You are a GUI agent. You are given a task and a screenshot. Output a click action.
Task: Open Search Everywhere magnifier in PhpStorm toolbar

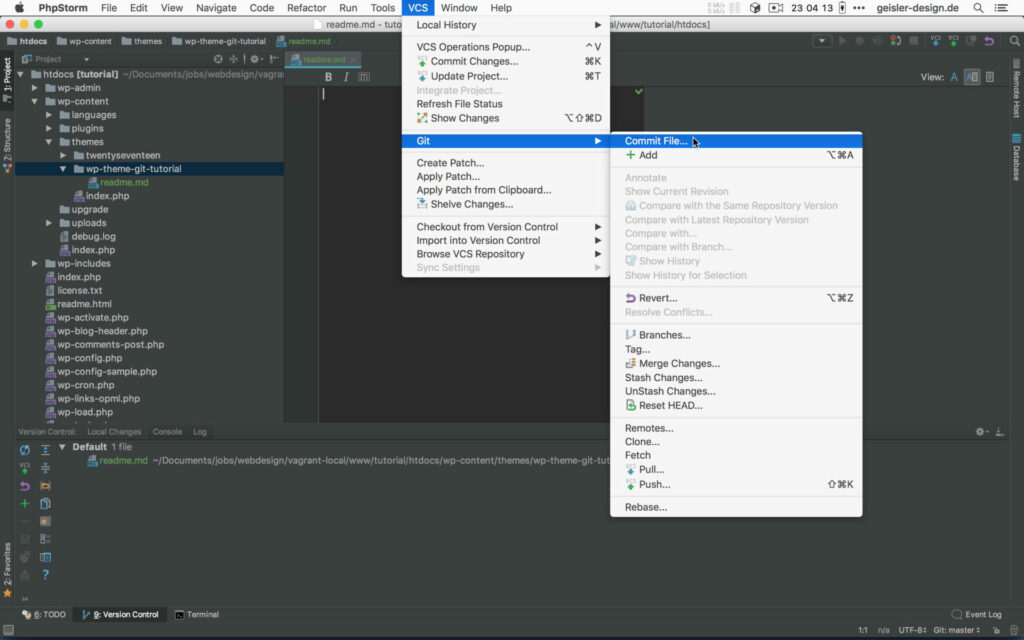pos(1014,40)
